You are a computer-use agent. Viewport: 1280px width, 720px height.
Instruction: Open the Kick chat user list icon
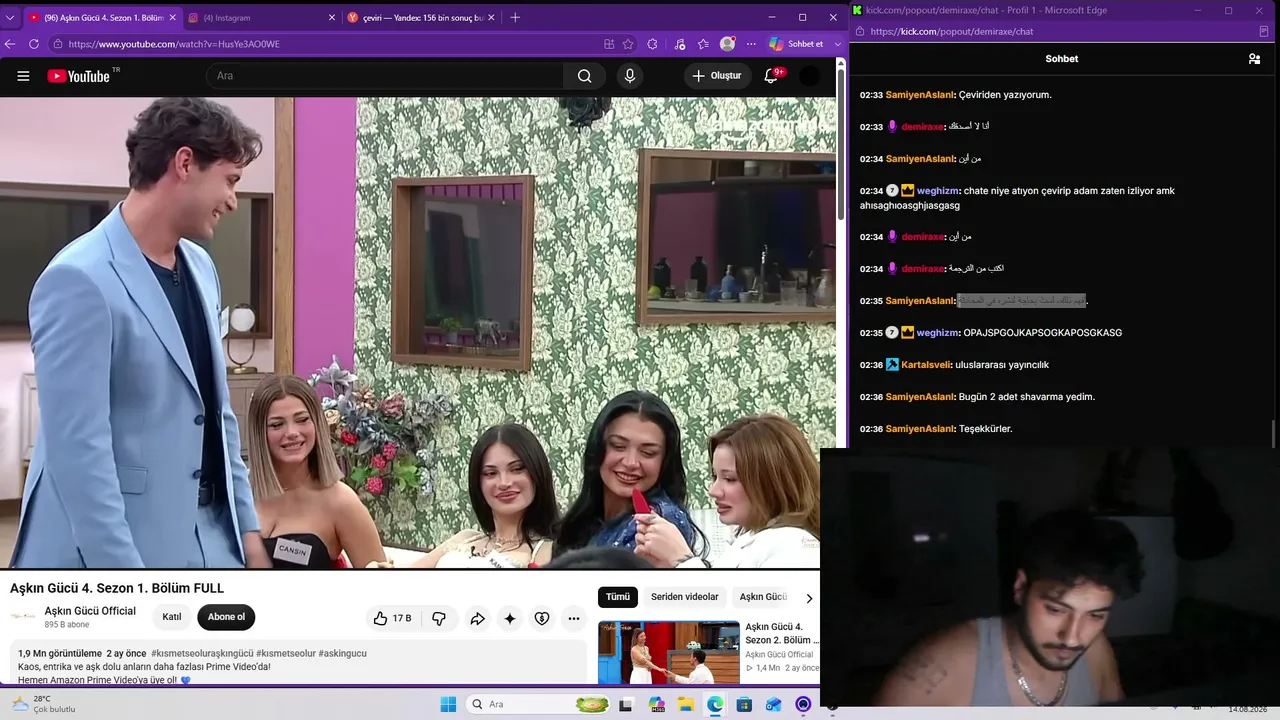[1254, 59]
